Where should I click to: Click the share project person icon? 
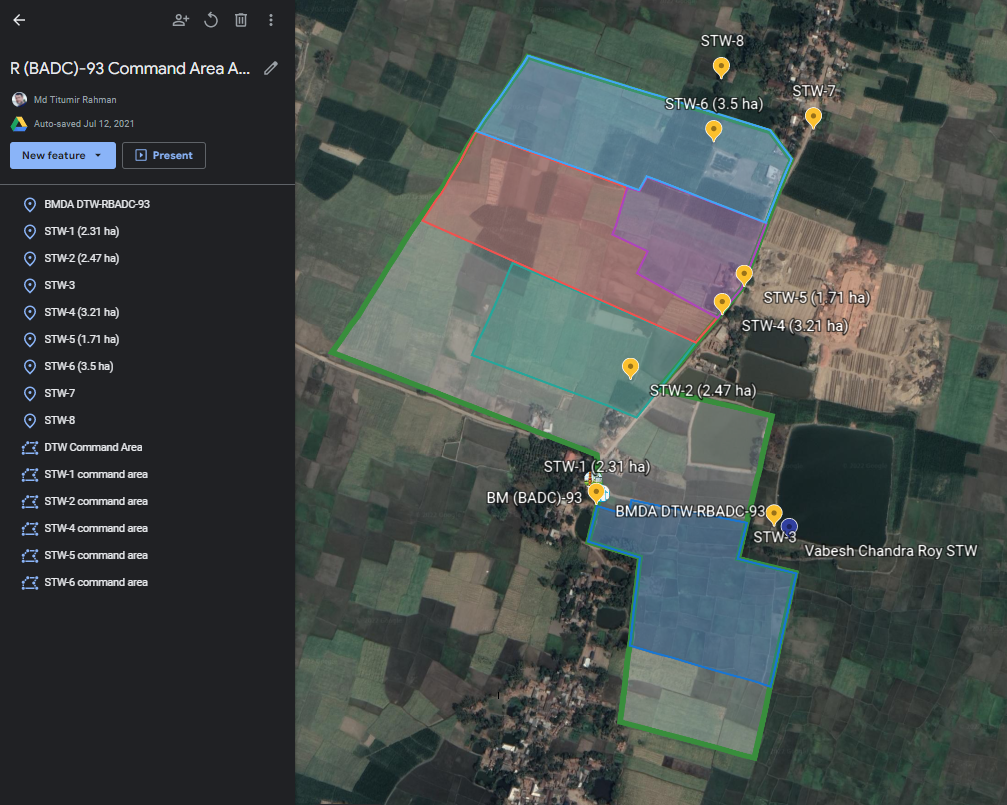tap(180, 20)
